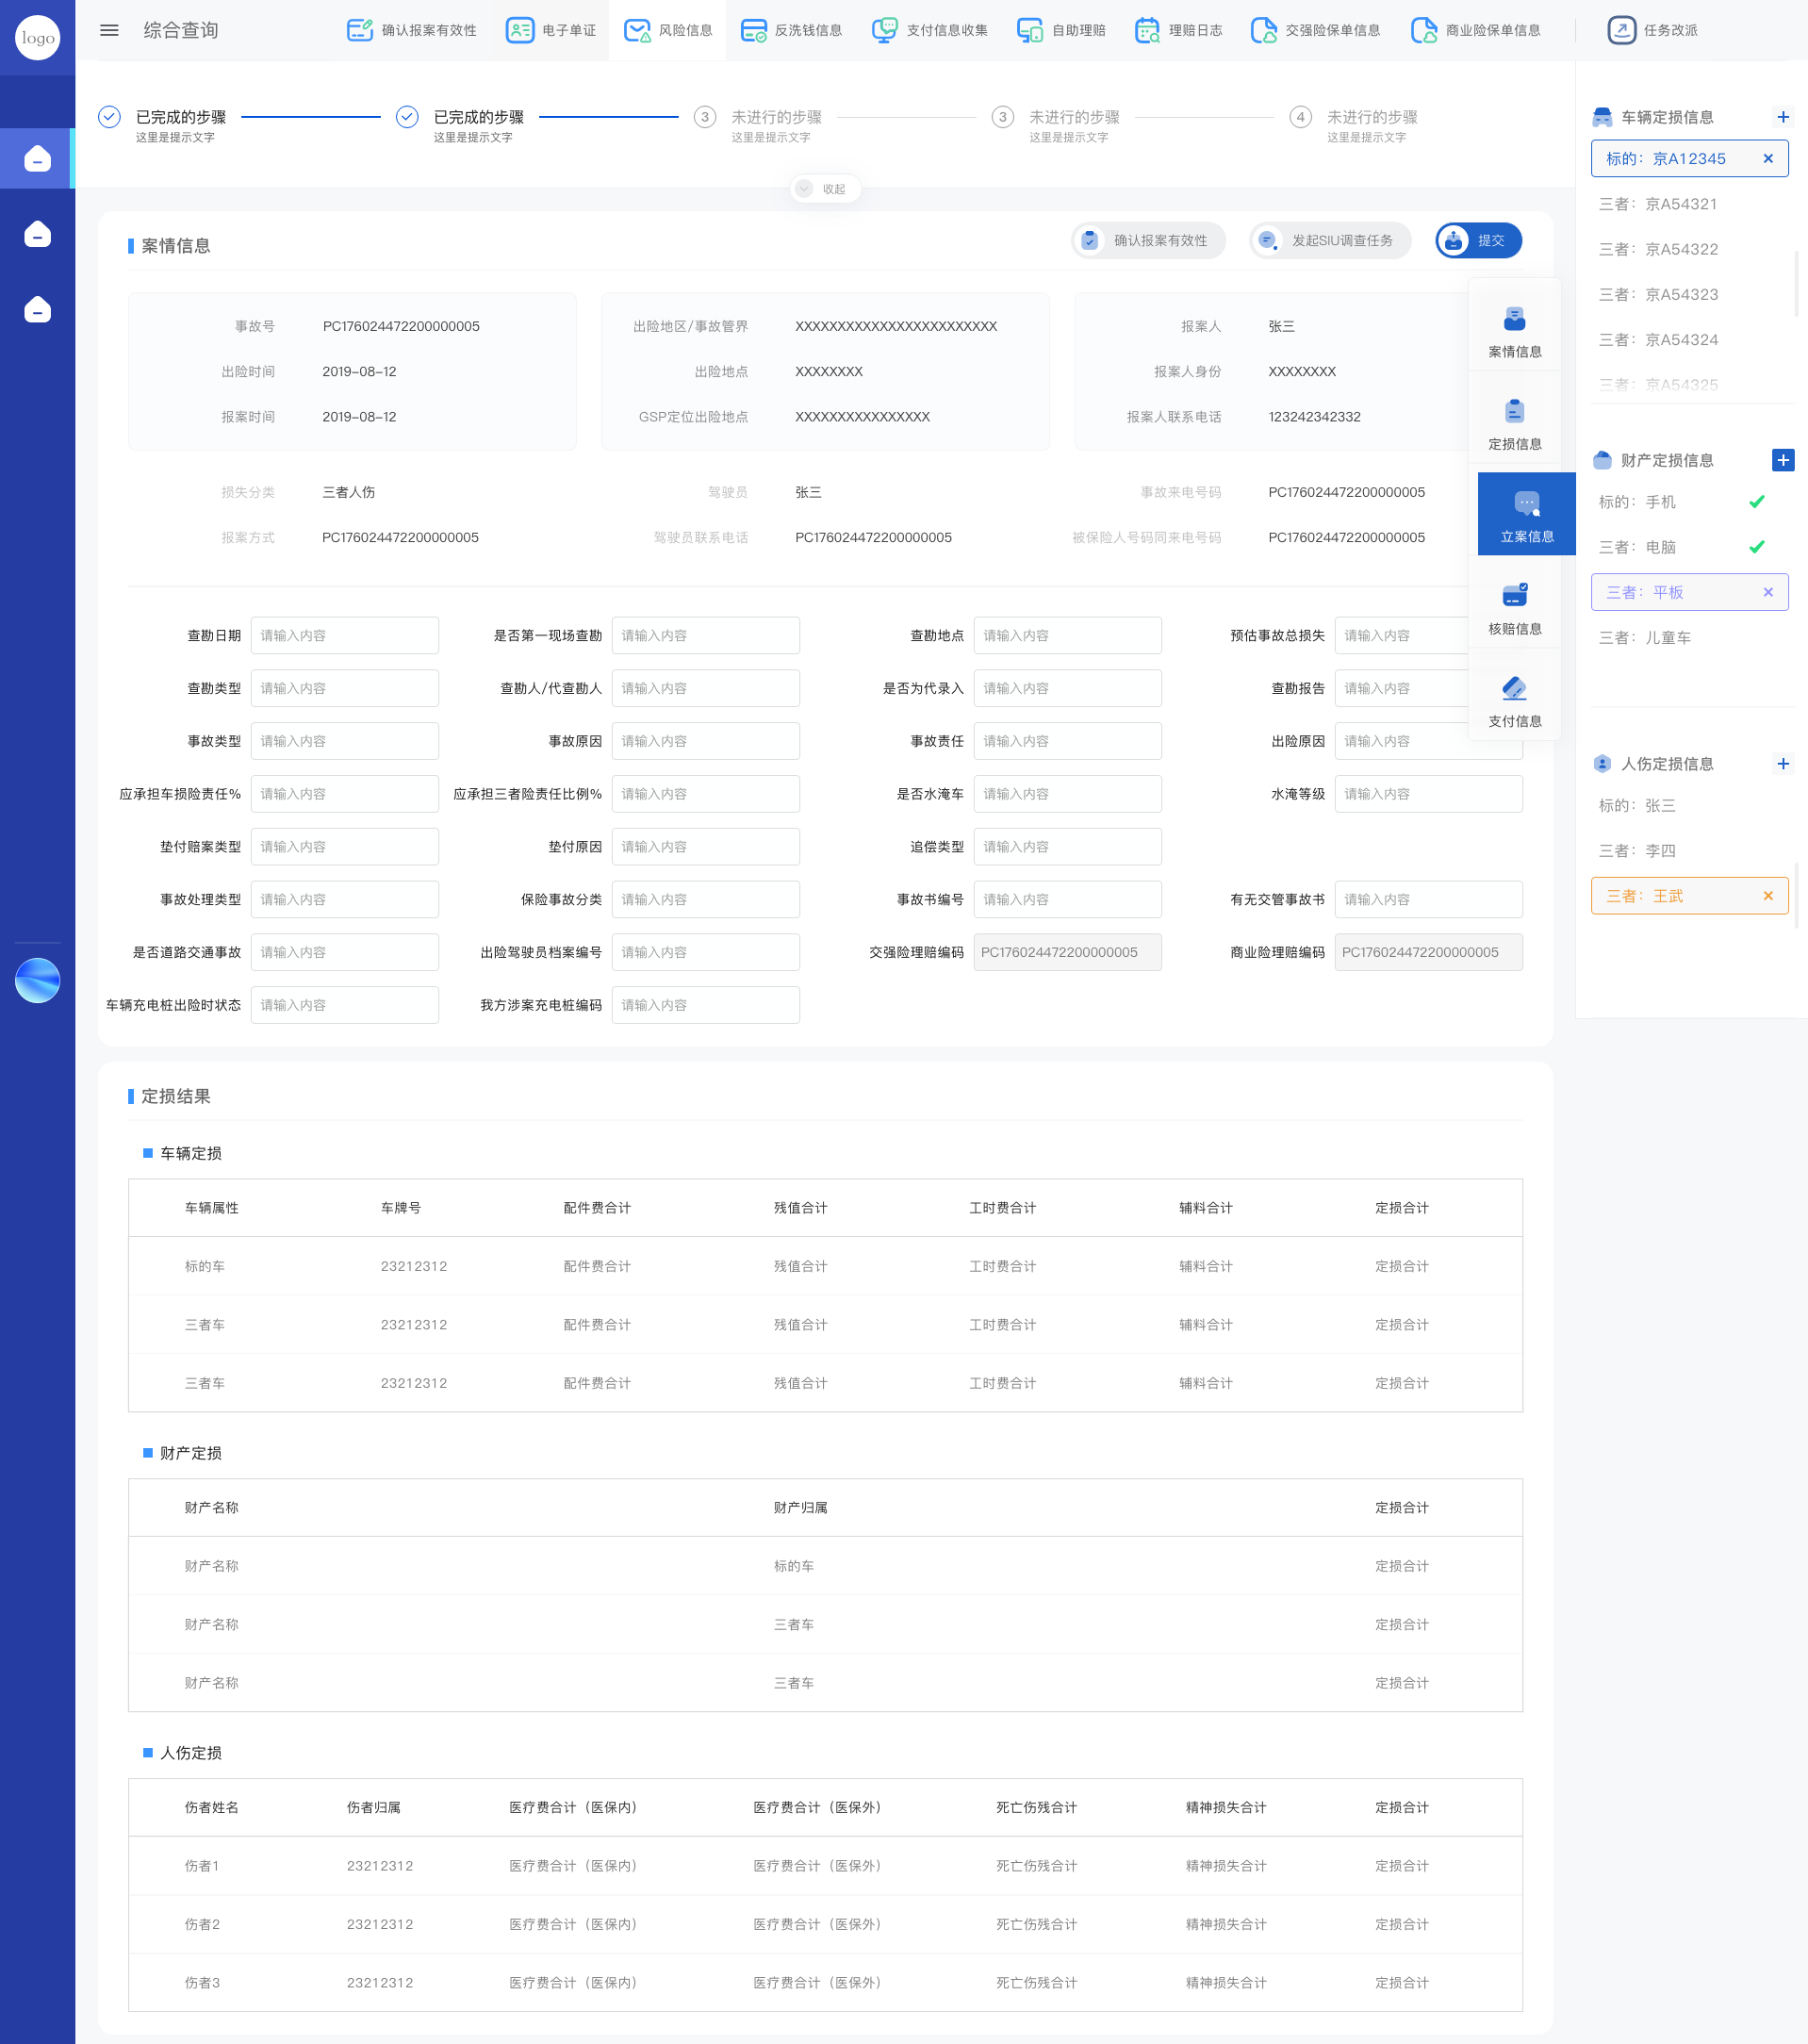
Task: Click the blue globe avatar in the sidebar
Action: (x=37, y=980)
